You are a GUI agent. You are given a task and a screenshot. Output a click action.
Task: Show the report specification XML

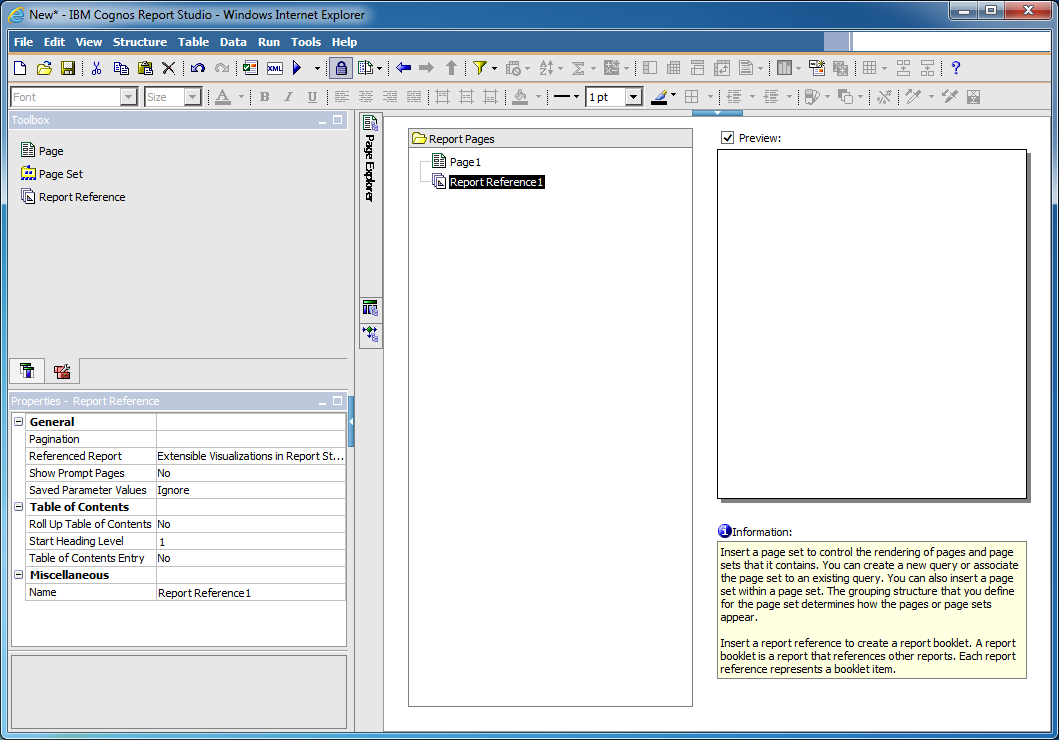[x=274, y=68]
